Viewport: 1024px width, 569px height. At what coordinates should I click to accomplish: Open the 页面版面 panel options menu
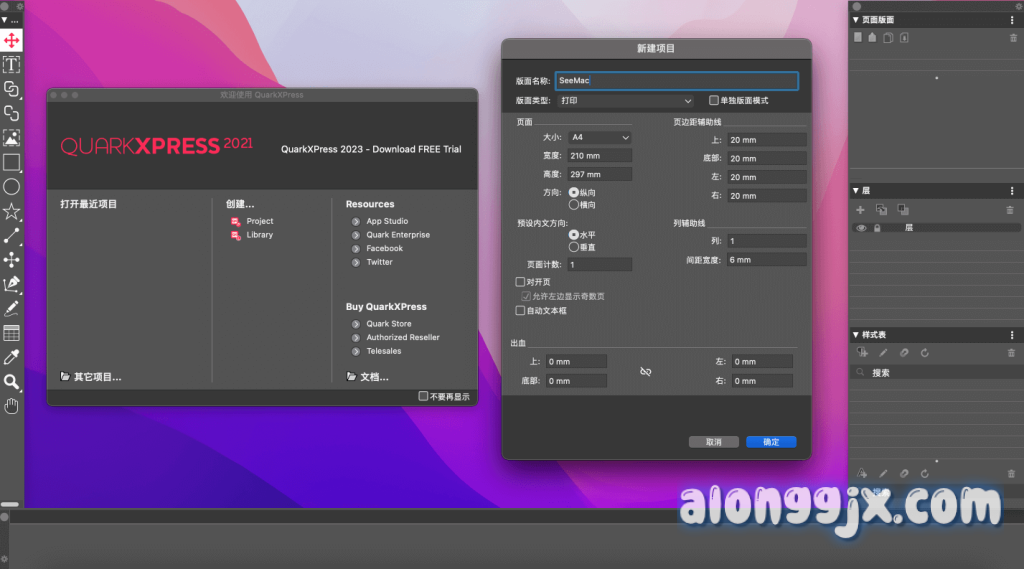(x=1011, y=20)
